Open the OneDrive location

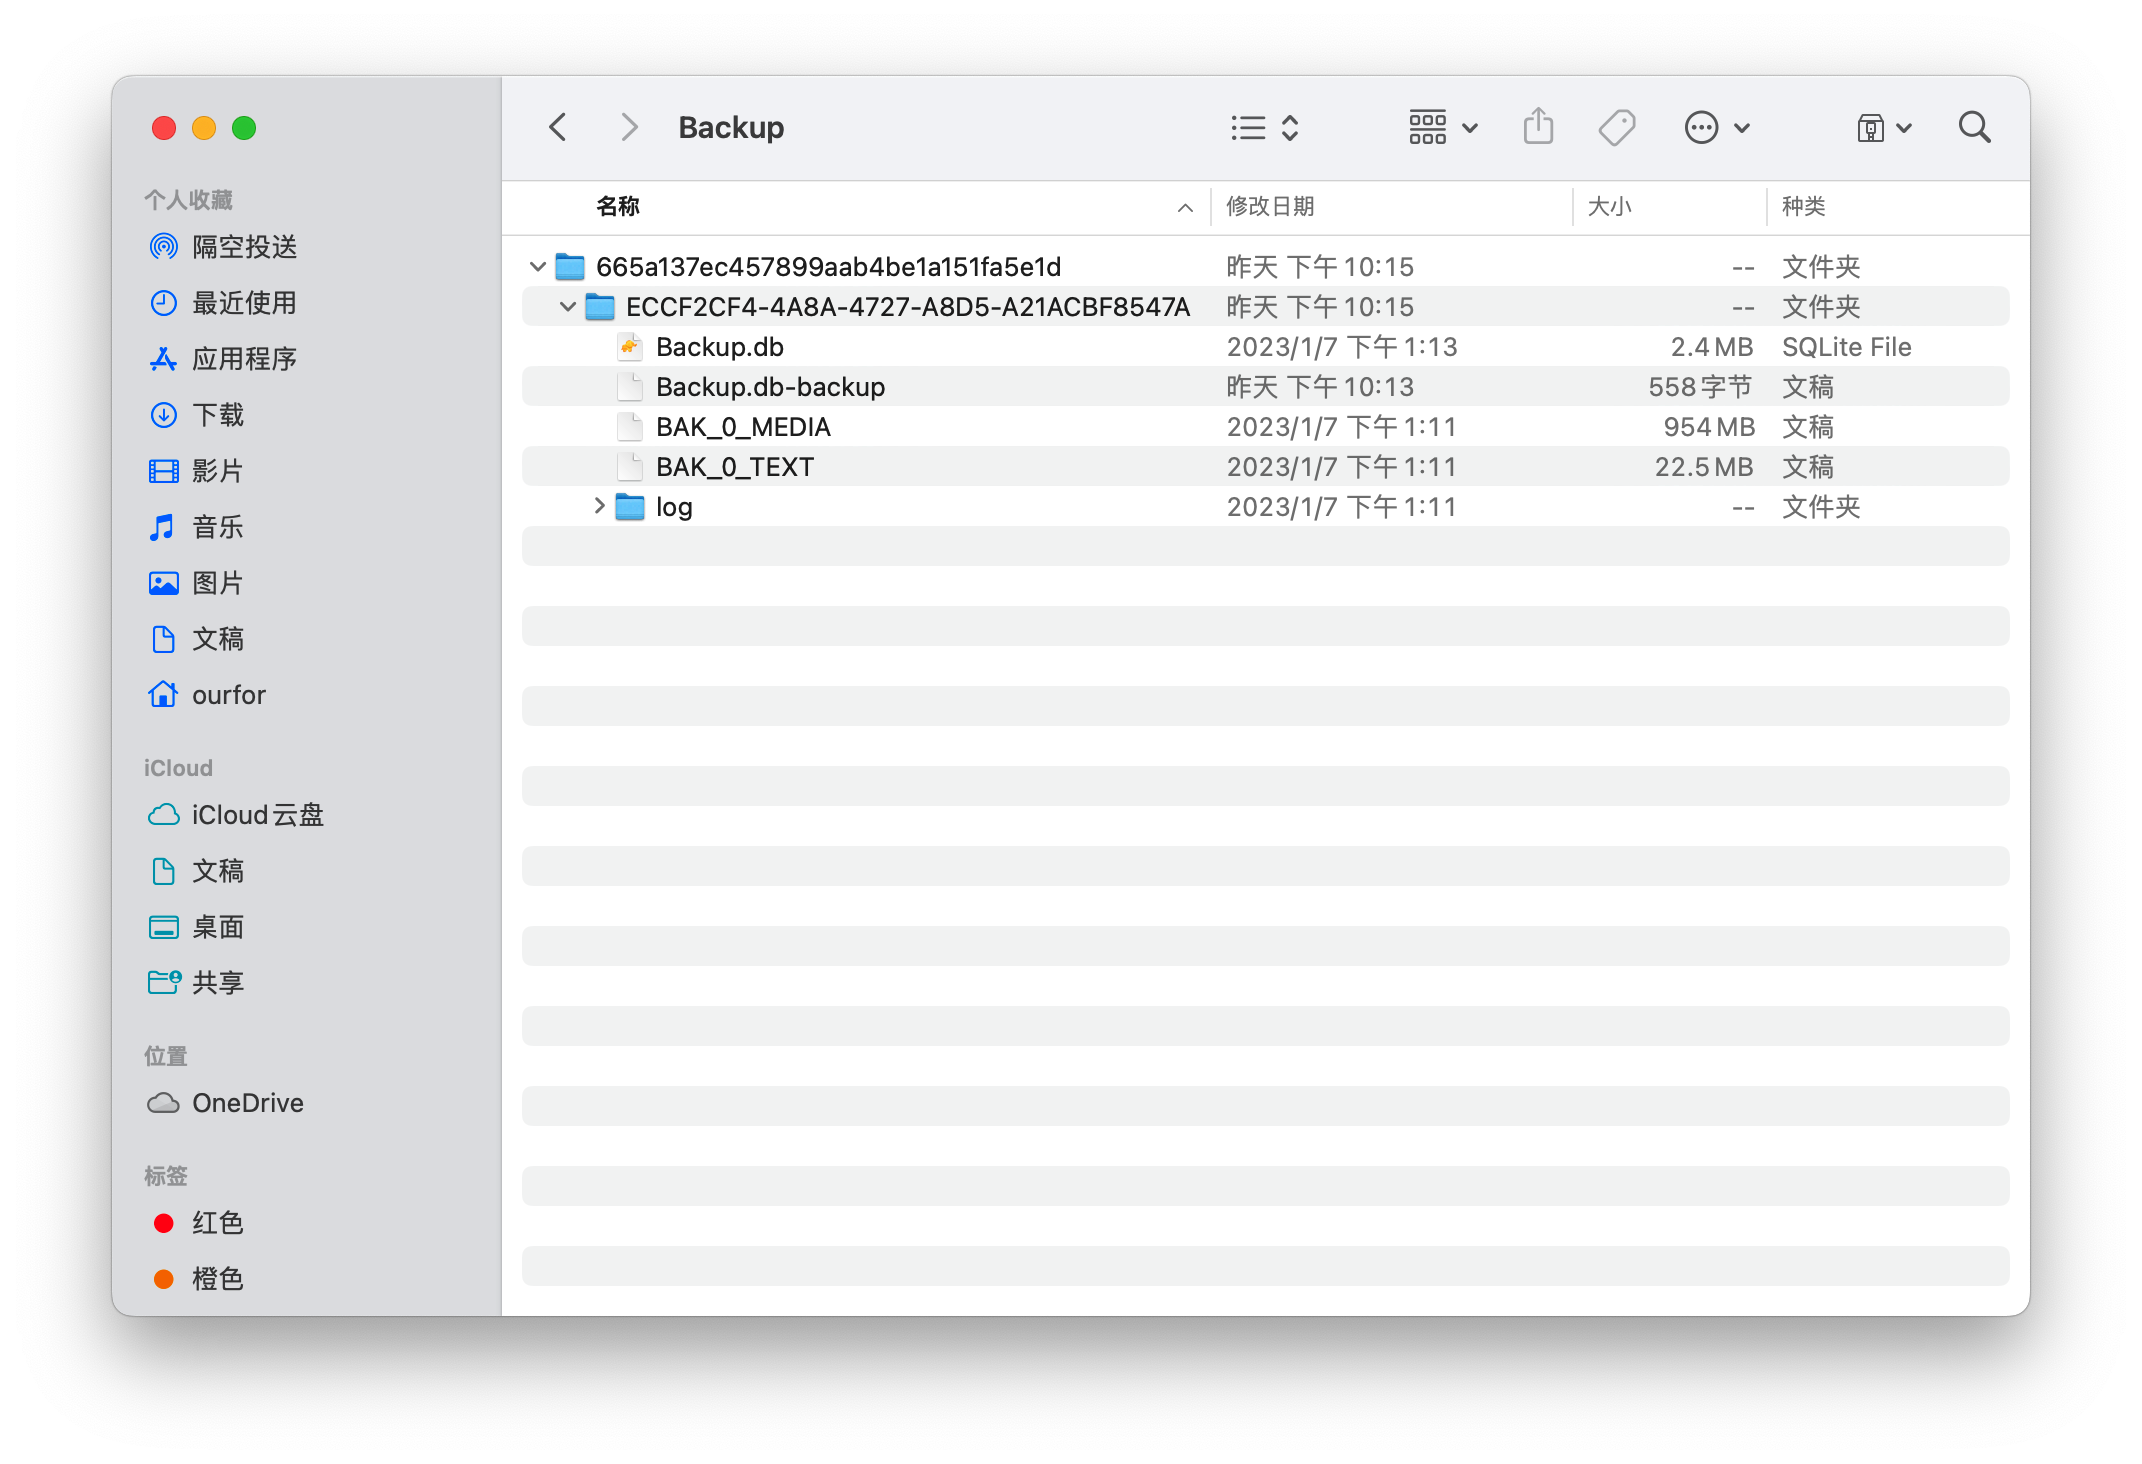pos(247,1103)
